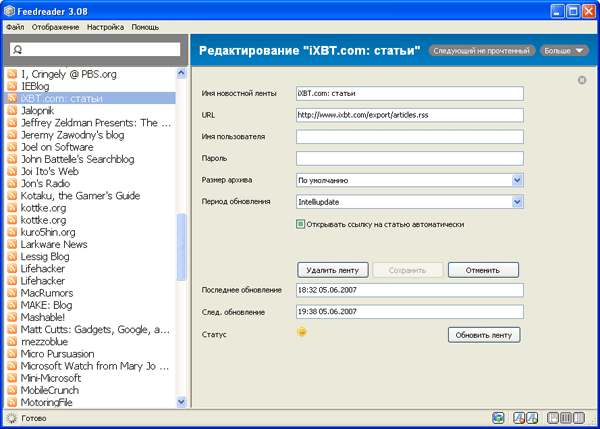The width and height of the screenshot is (600, 429).
Task: Select I, Cringely @ PBS.org feed
Action: tap(90, 74)
